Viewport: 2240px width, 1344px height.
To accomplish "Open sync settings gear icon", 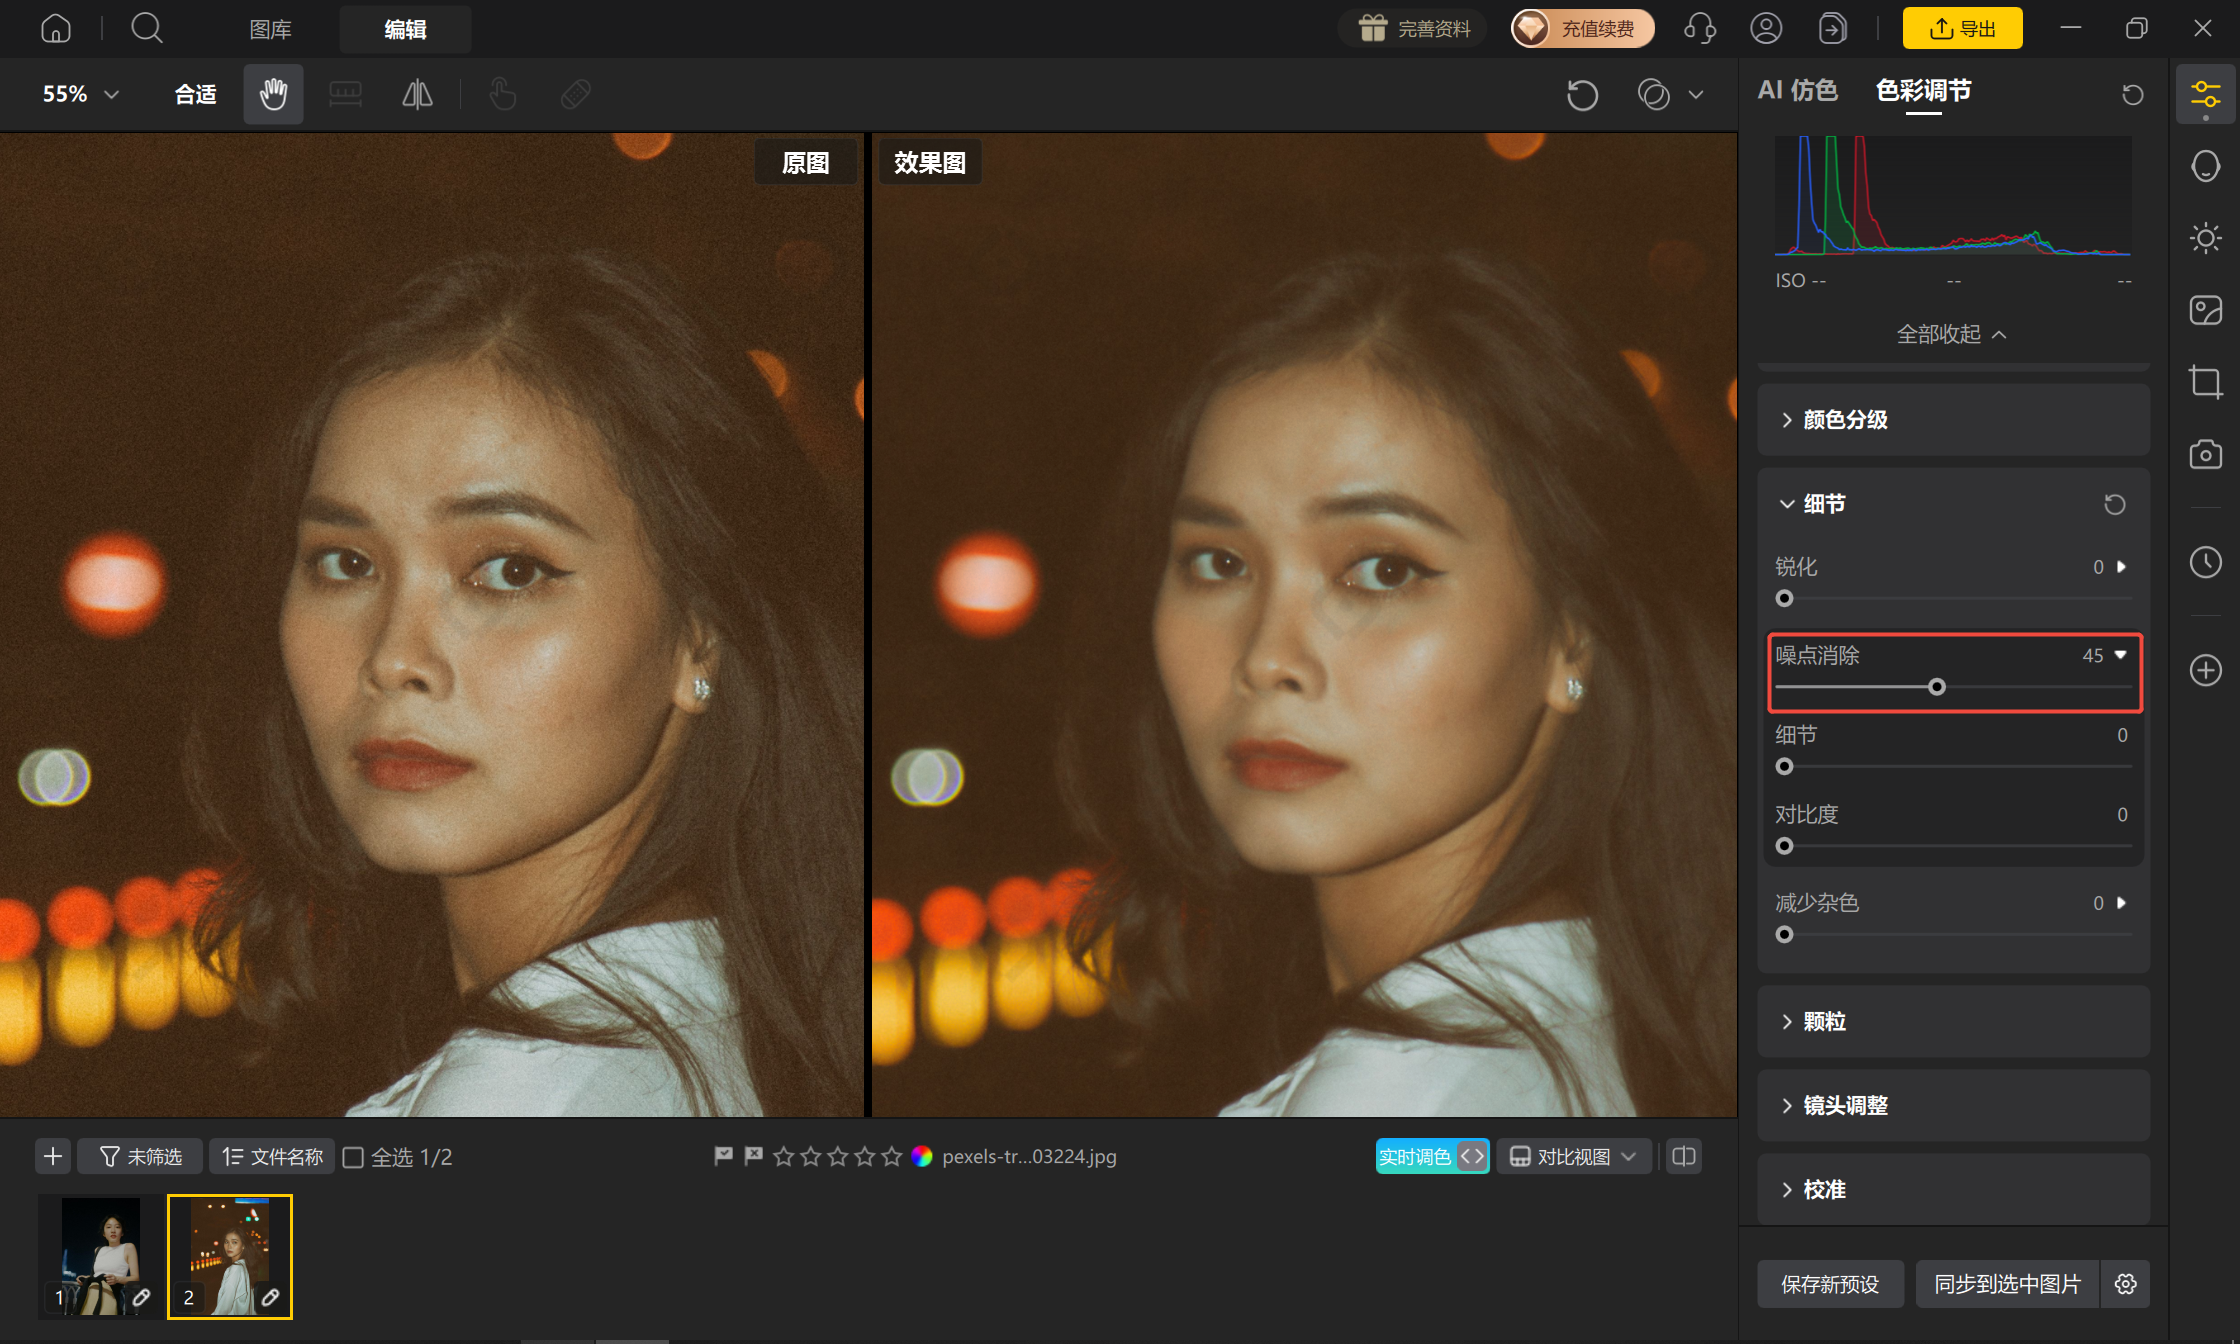I will 2126,1284.
